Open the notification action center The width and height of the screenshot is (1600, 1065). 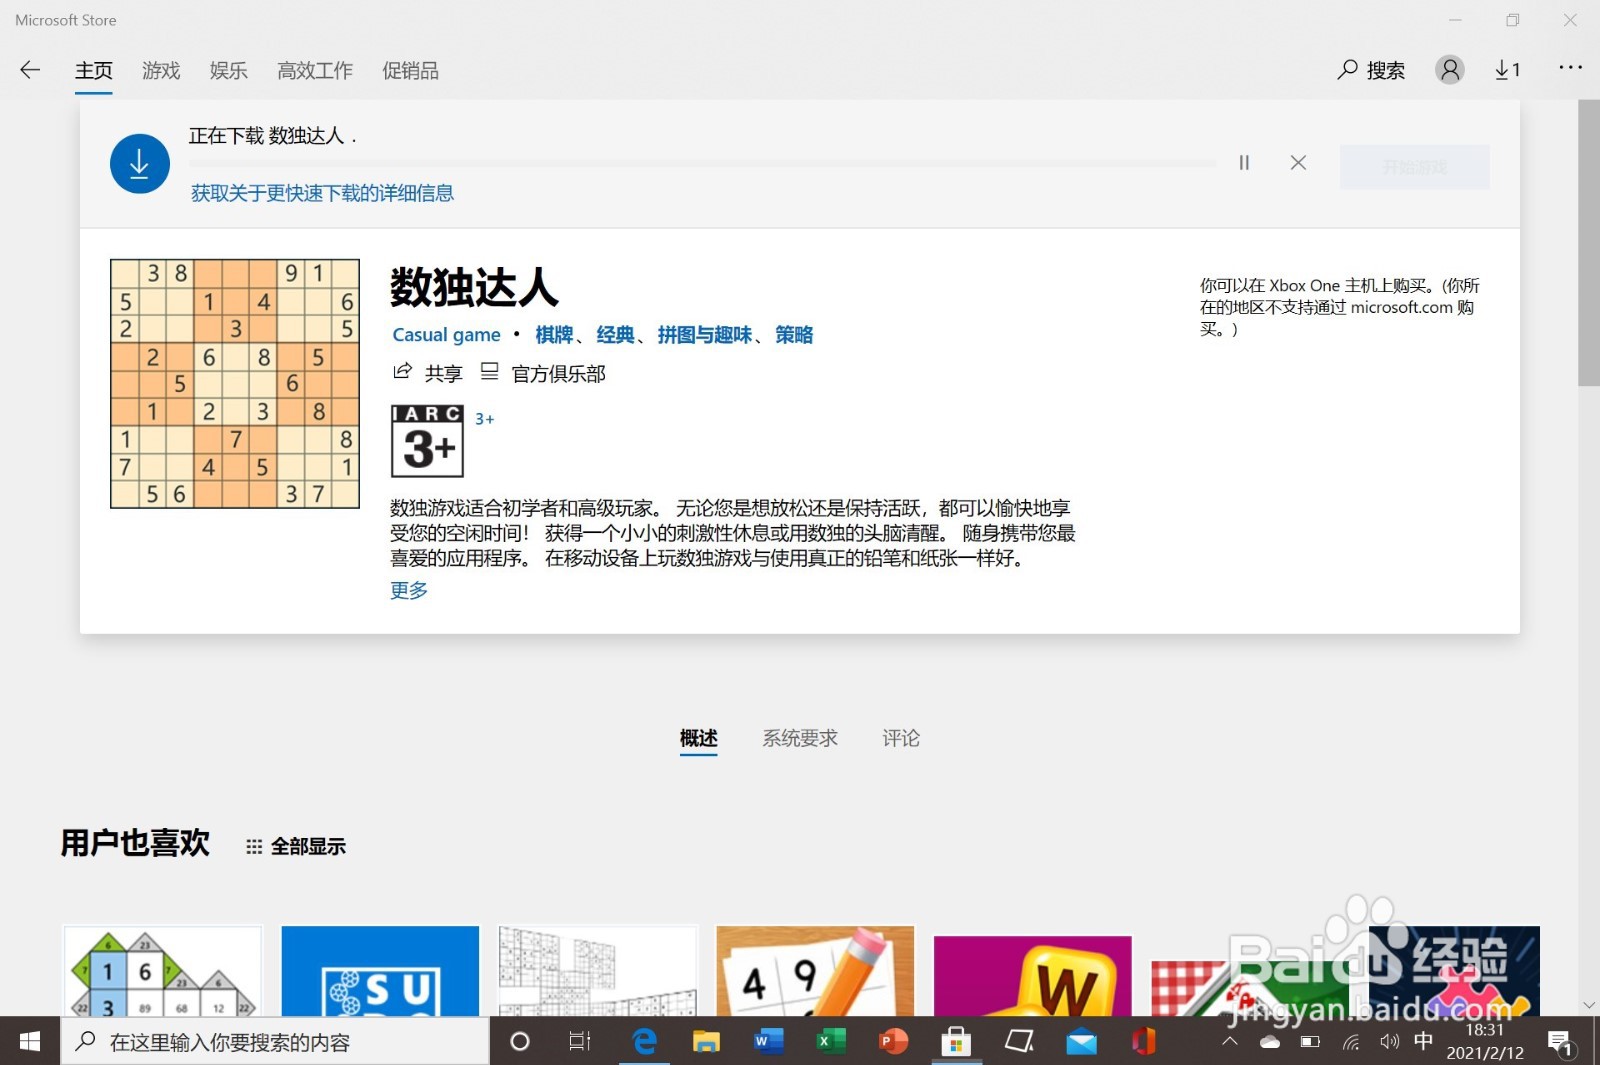pos(1563,1043)
